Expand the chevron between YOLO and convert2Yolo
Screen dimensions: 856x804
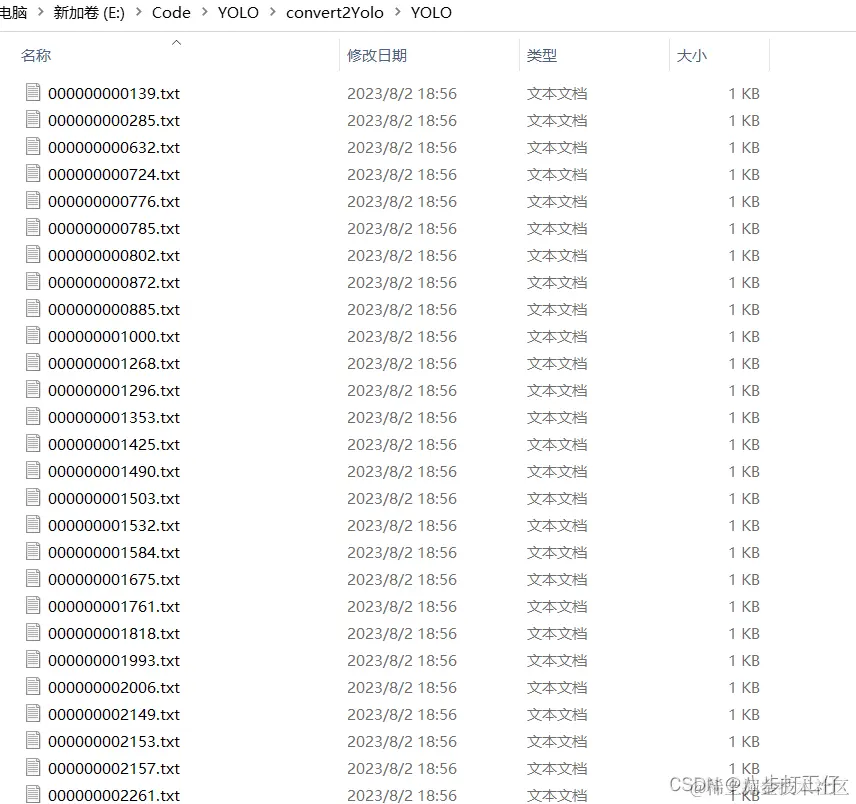coord(273,12)
